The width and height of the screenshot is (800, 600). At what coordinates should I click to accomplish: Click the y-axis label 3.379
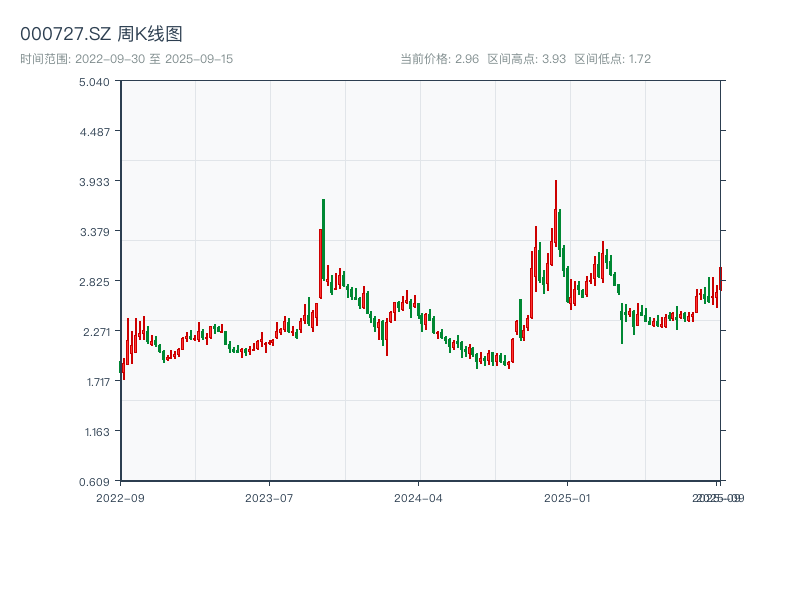(x=94, y=232)
